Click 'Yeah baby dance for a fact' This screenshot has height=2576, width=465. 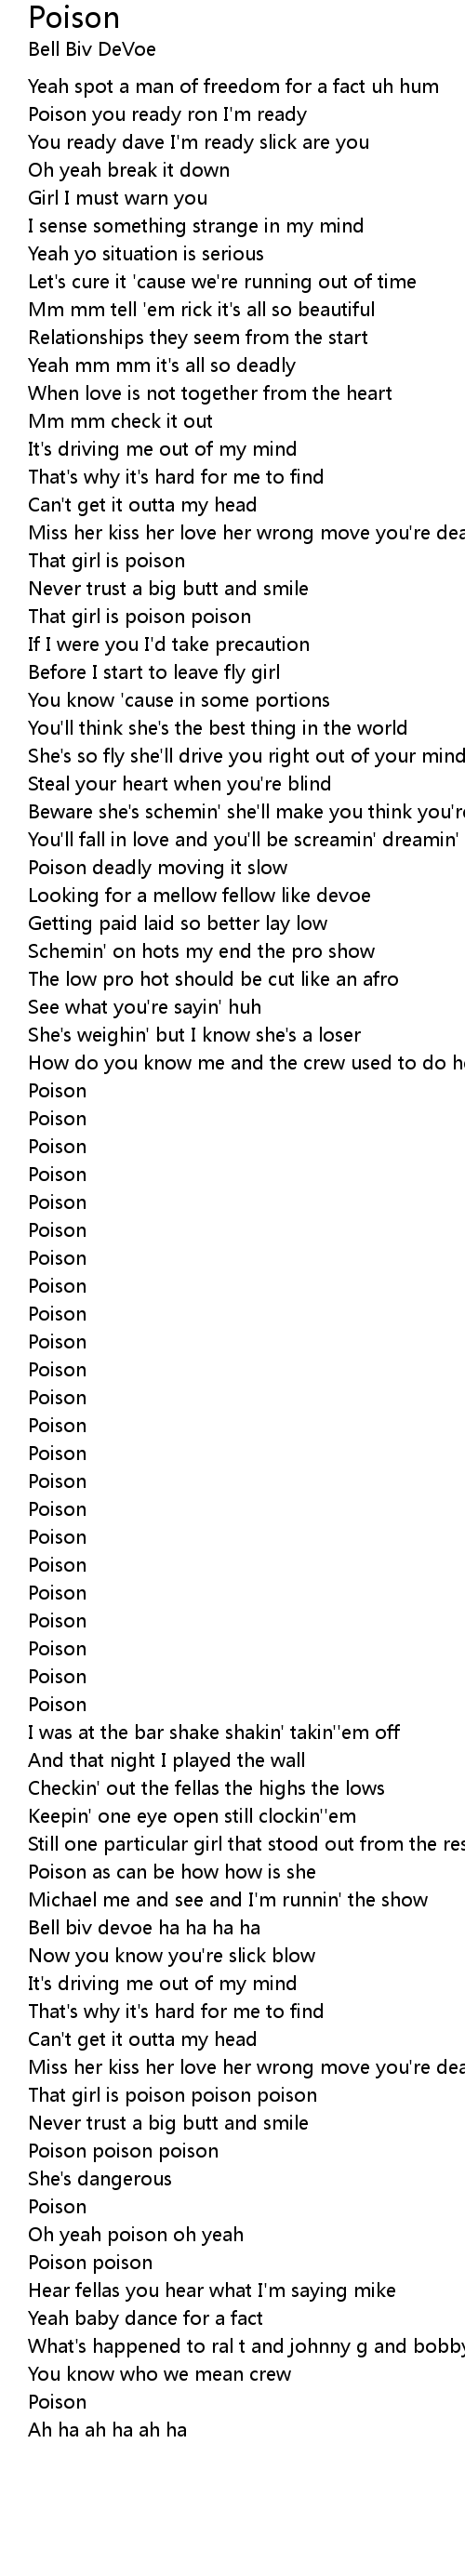[x=146, y=2318]
